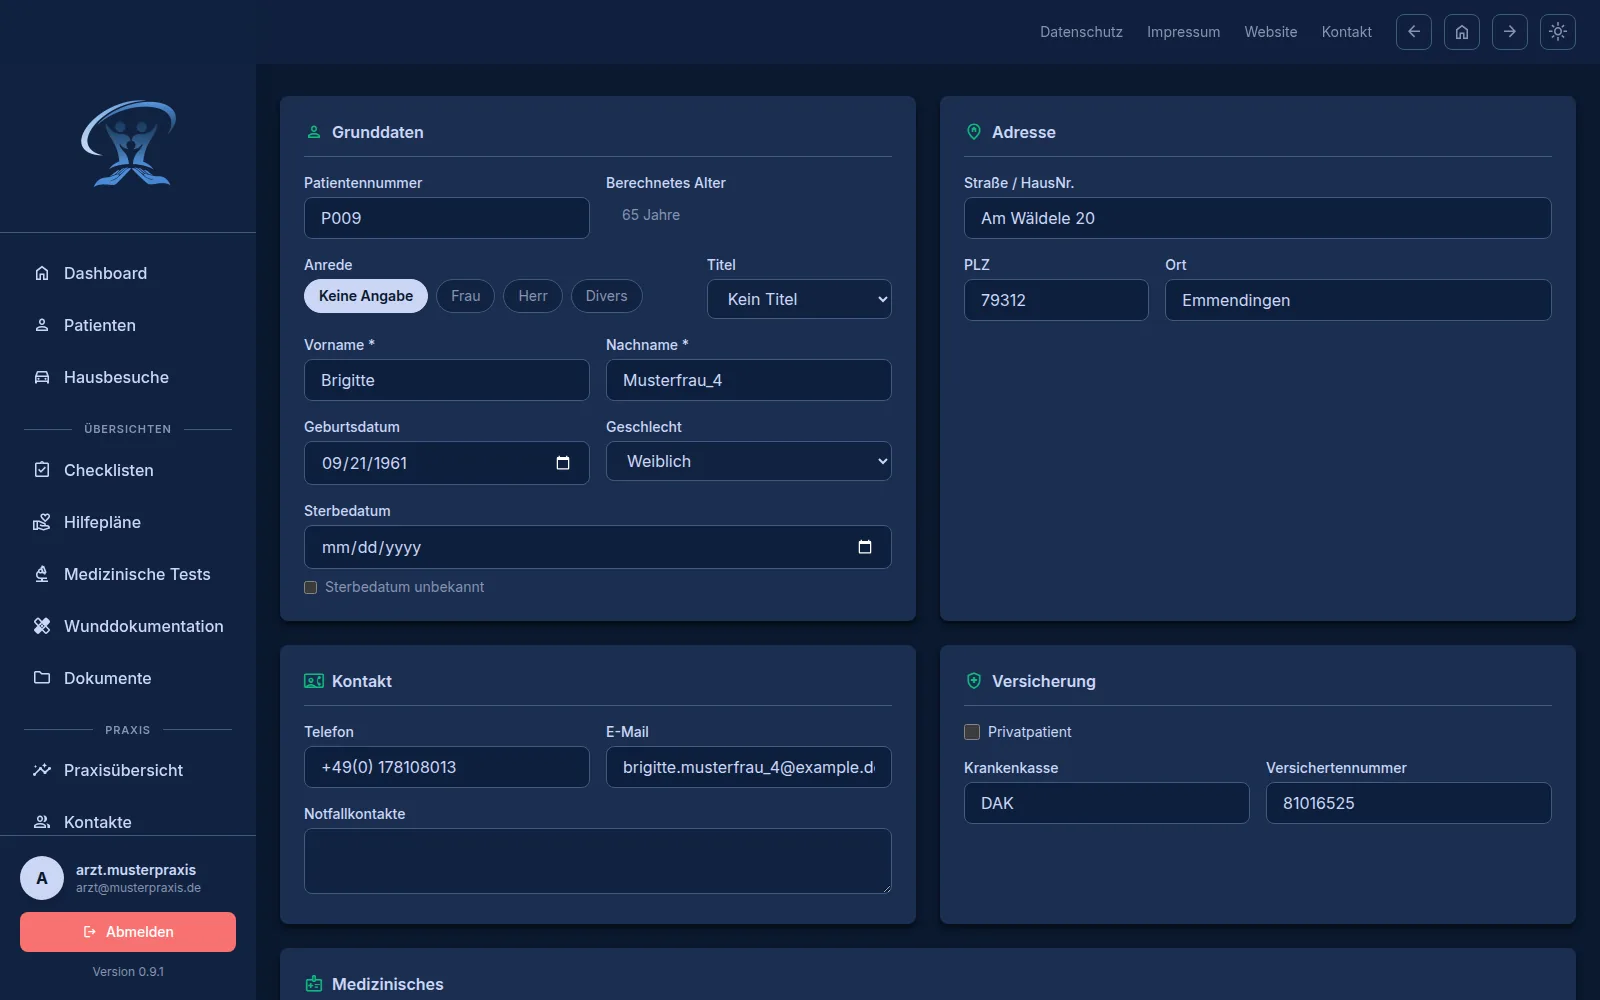The height and width of the screenshot is (1000, 1600).
Task: Toggle light theme with sun icon
Action: [1558, 32]
